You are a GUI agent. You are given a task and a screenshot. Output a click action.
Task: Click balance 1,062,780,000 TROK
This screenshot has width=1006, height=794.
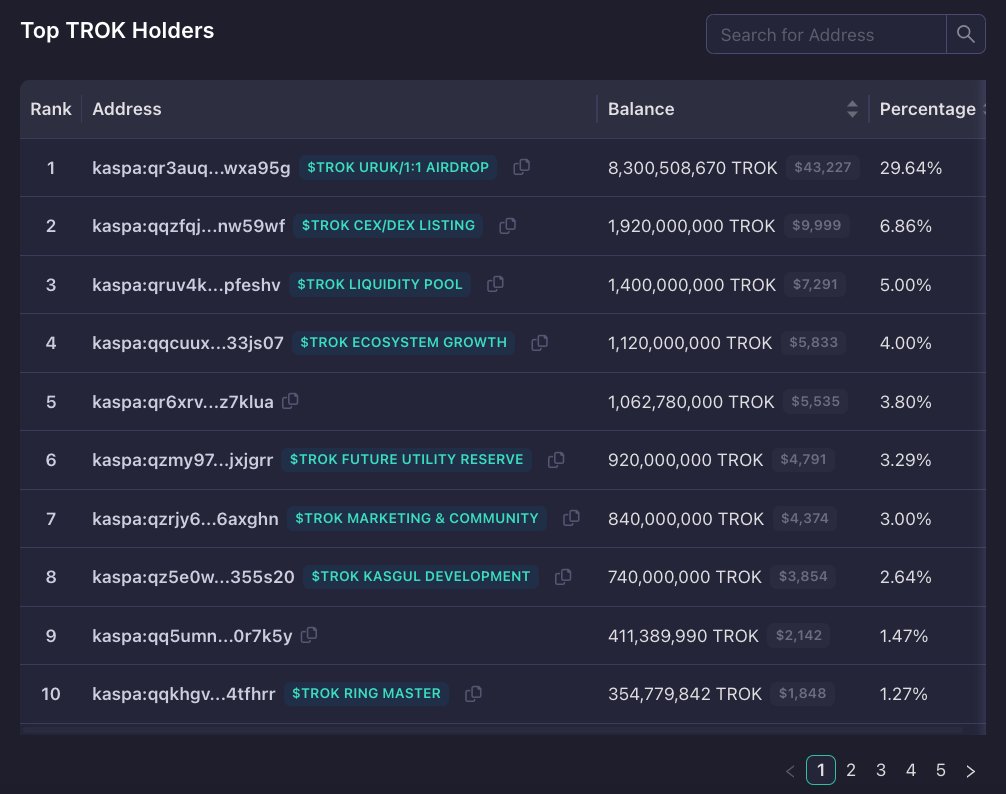(691, 402)
